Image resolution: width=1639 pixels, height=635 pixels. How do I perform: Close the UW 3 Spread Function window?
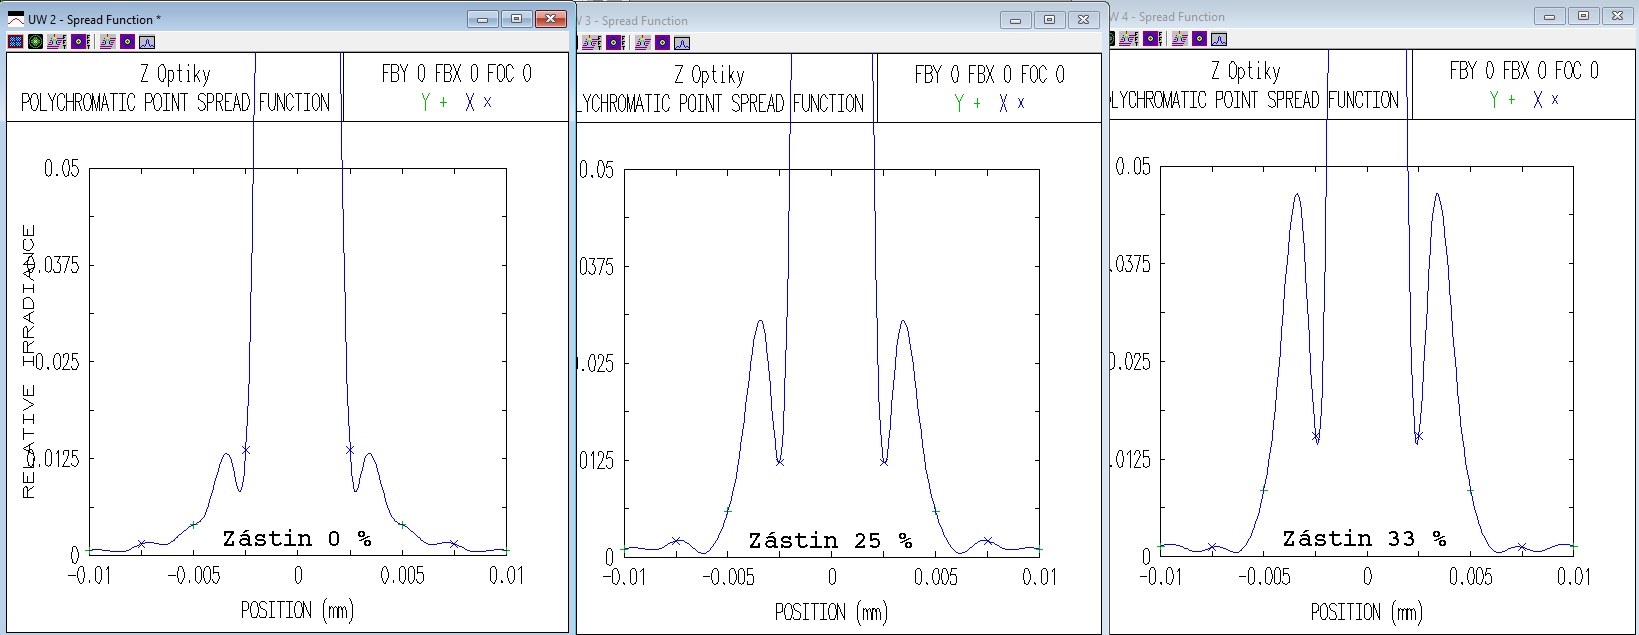click(1084, 20)
